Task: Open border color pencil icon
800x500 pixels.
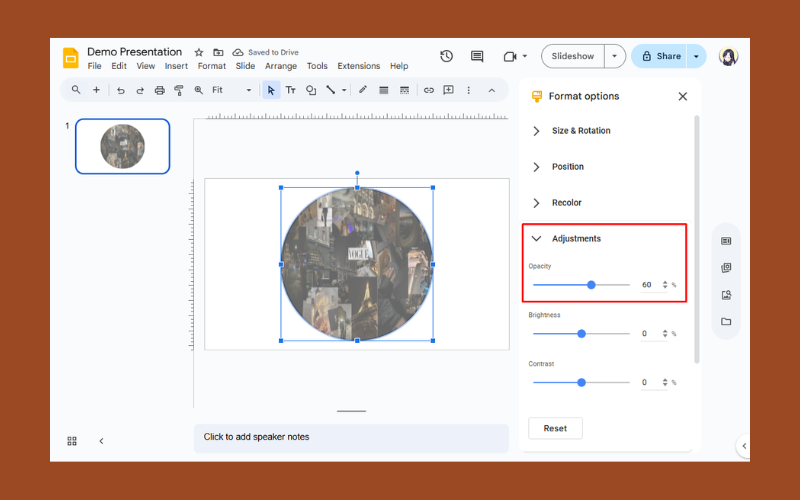Action: pyautogui.click(x=363, y=90)
